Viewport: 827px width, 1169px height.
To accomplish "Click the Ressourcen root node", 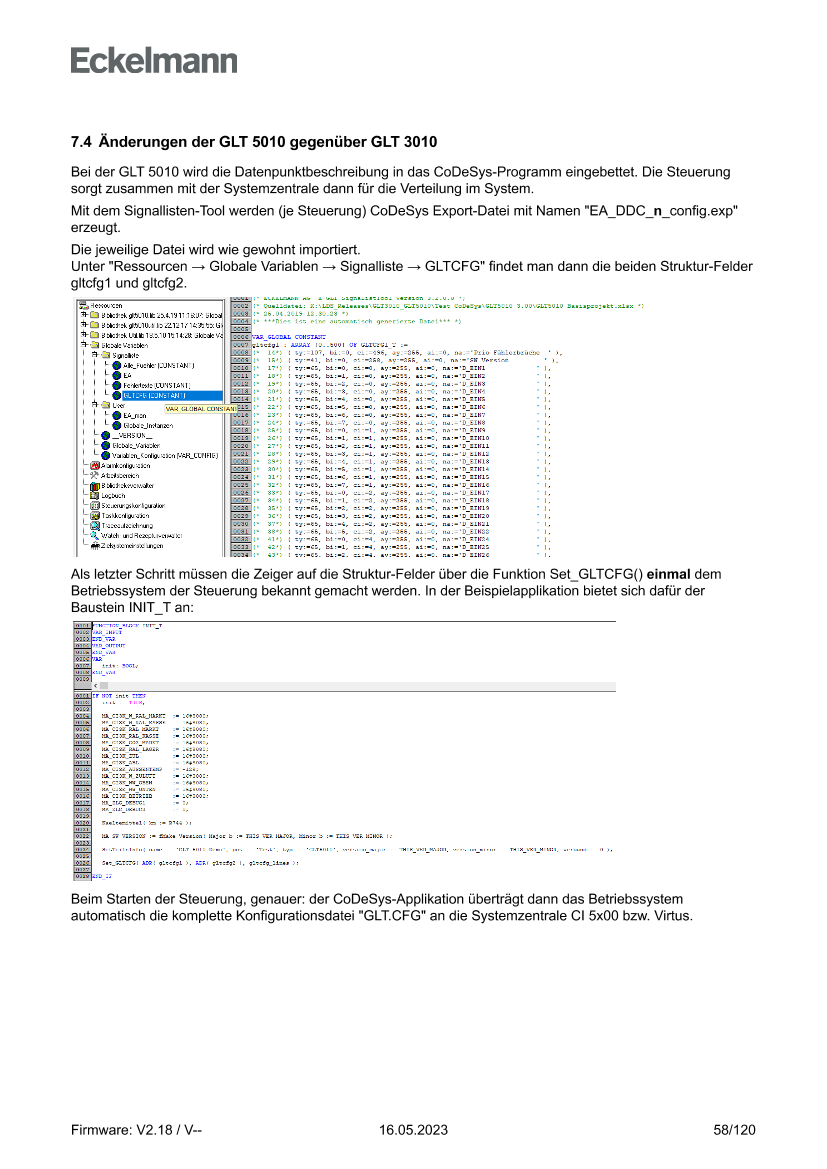I will (x=105, y=305).
